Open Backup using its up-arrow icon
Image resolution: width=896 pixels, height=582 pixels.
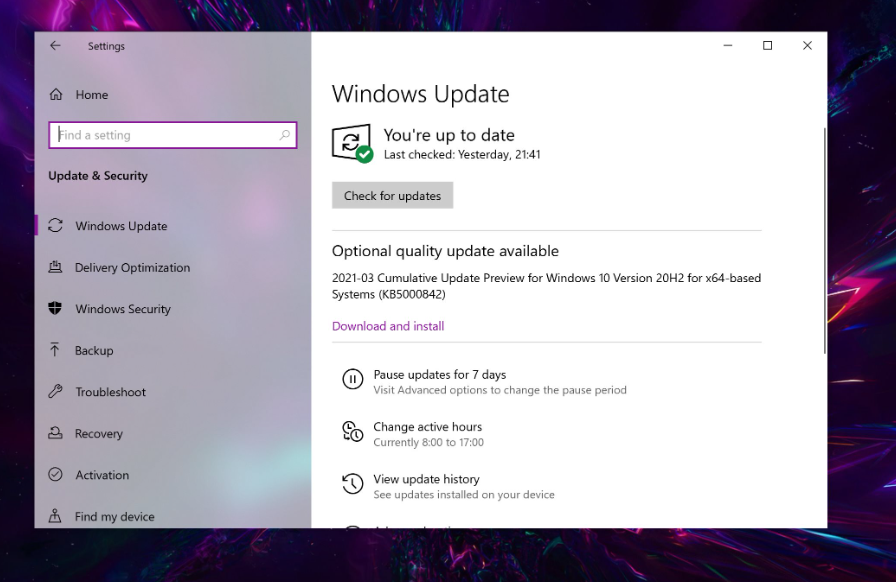click(x=55, y=350)
